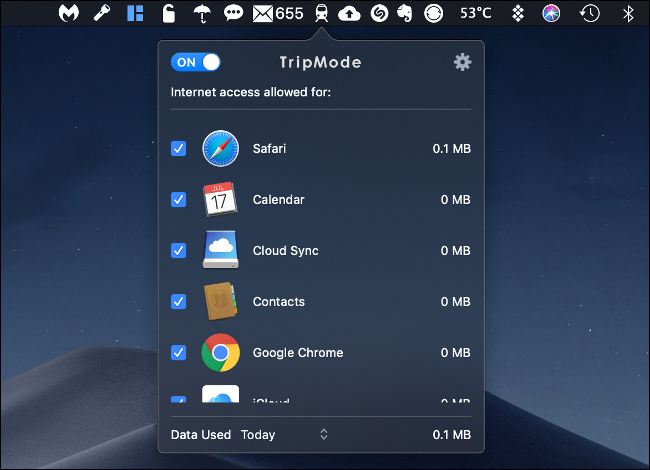Select the Cloud Sync app row label
The height and width of the screenshot is (470, 650).
(x=285, y=251)
